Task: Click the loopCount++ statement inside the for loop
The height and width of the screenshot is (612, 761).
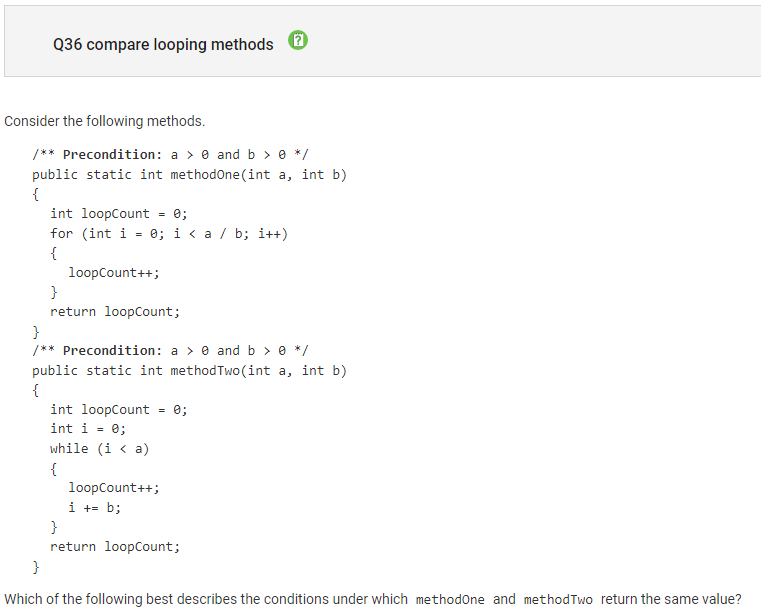Action: point(114,273)
